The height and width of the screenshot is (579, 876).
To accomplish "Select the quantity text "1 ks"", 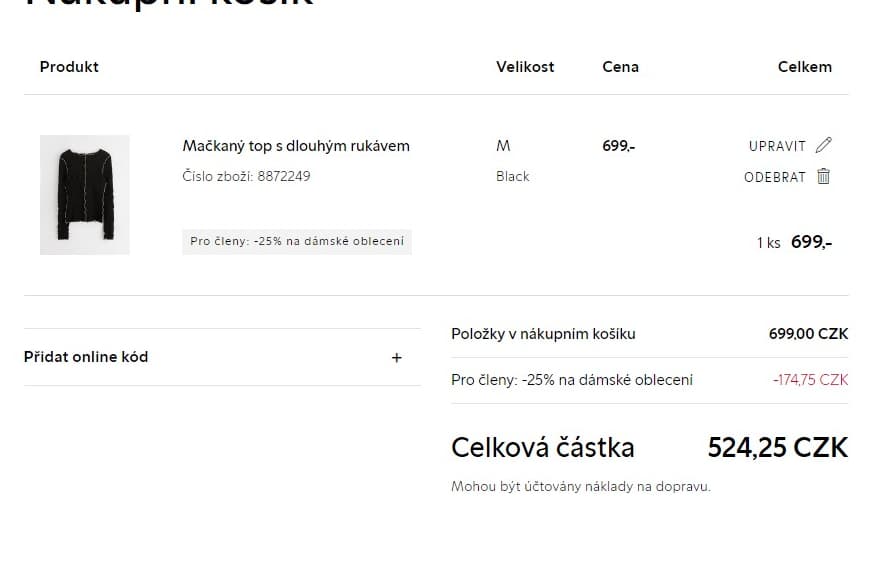I will click(x=768, y=242).
